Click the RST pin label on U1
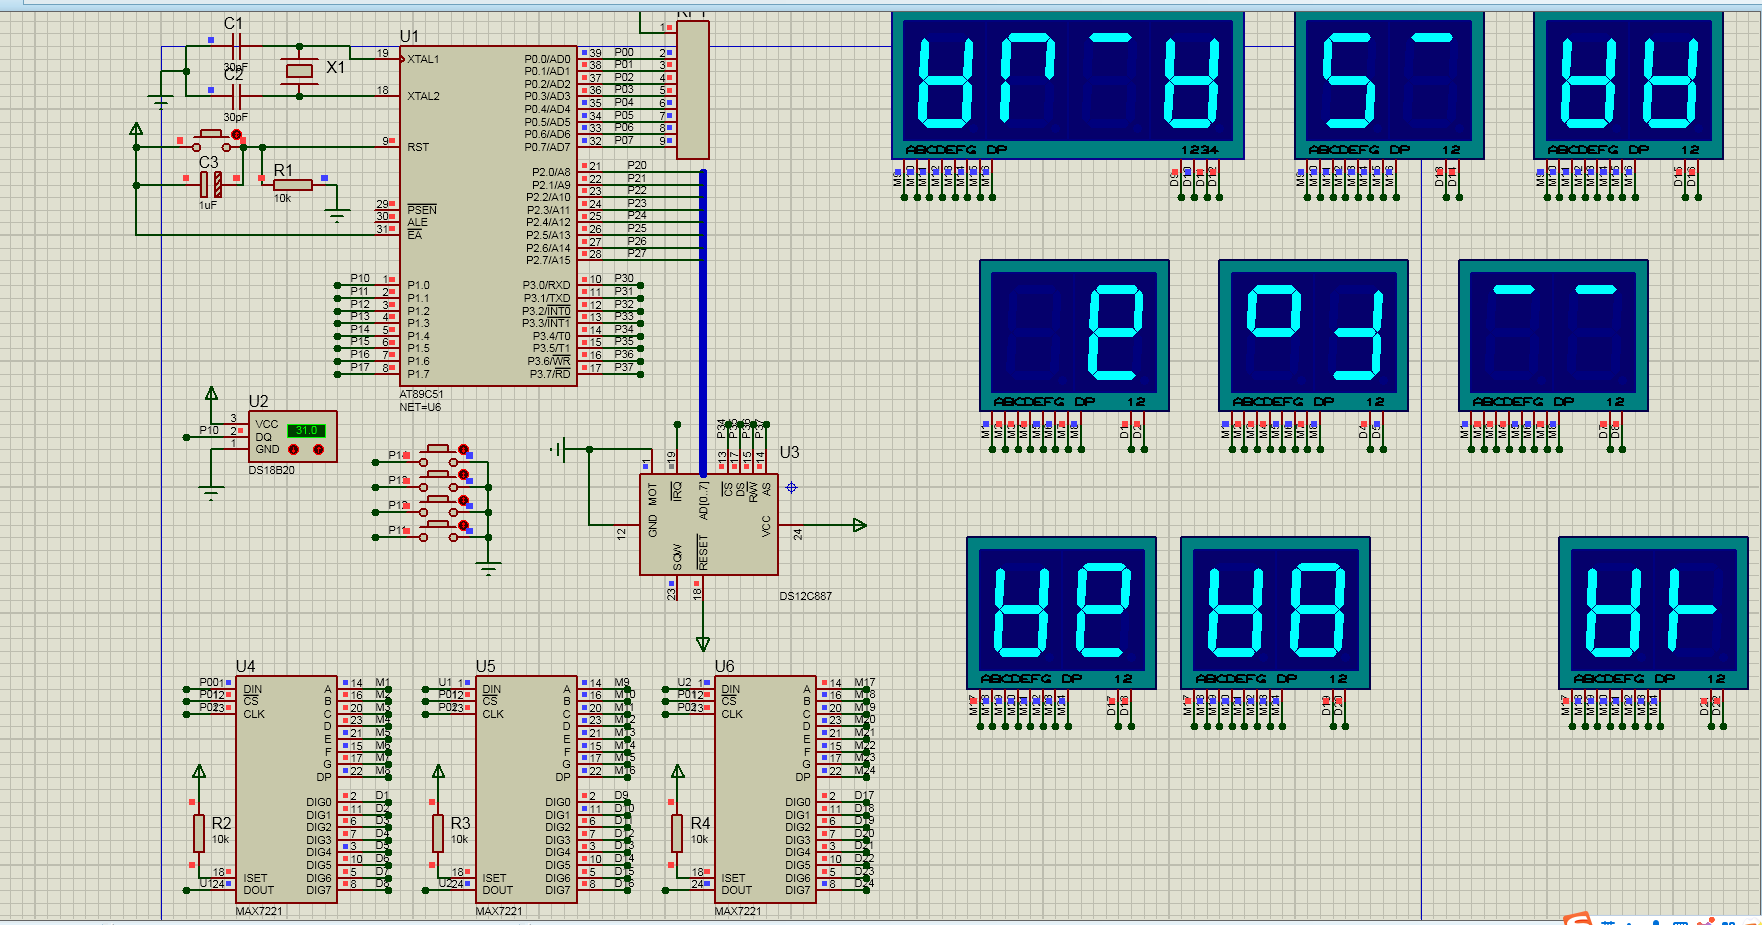 (x=418, y=147)
